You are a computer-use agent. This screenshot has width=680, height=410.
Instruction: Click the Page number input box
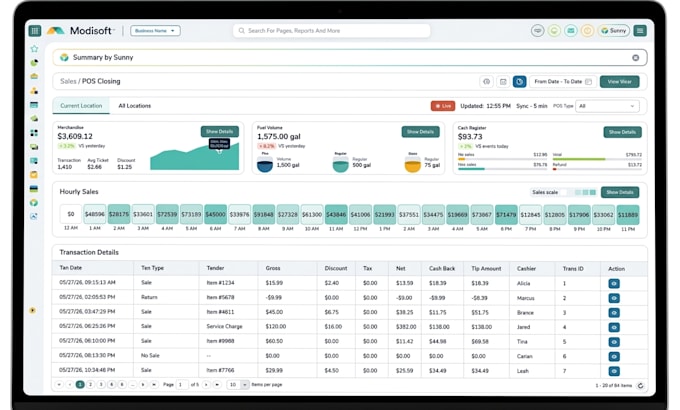coord(182,385)
